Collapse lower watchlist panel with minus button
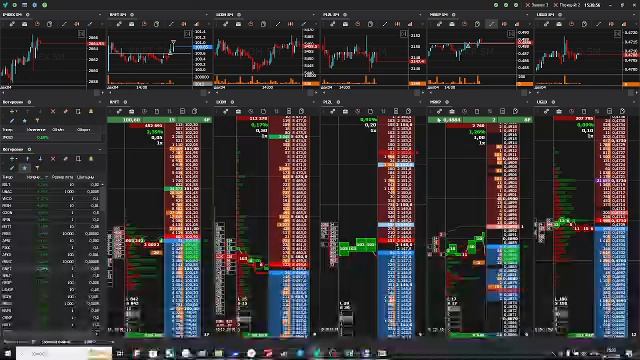 [x=100, y=149]
